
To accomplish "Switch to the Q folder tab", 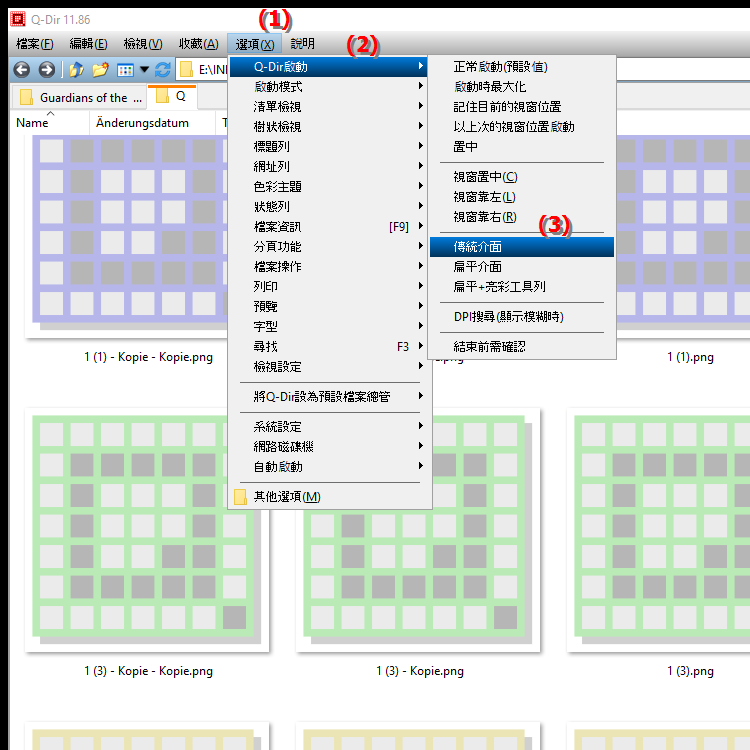I will click(172, 97).
